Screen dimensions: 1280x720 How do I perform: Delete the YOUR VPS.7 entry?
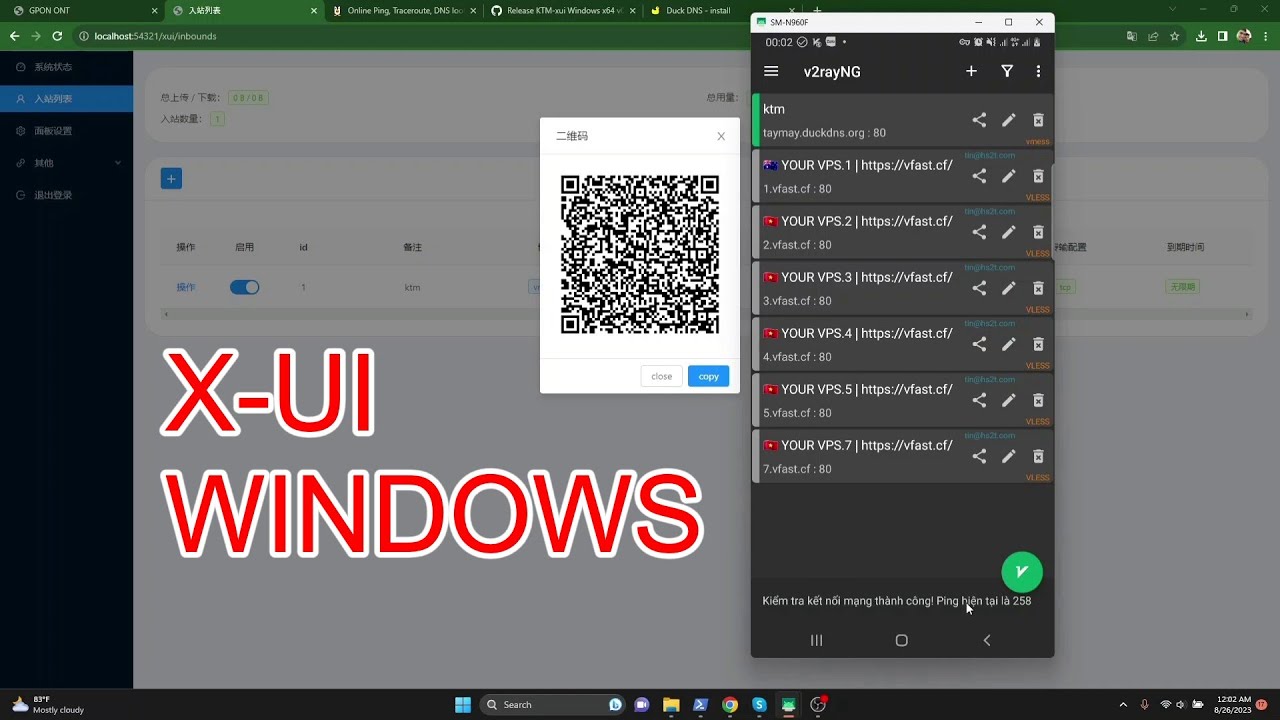(1038, 456)
